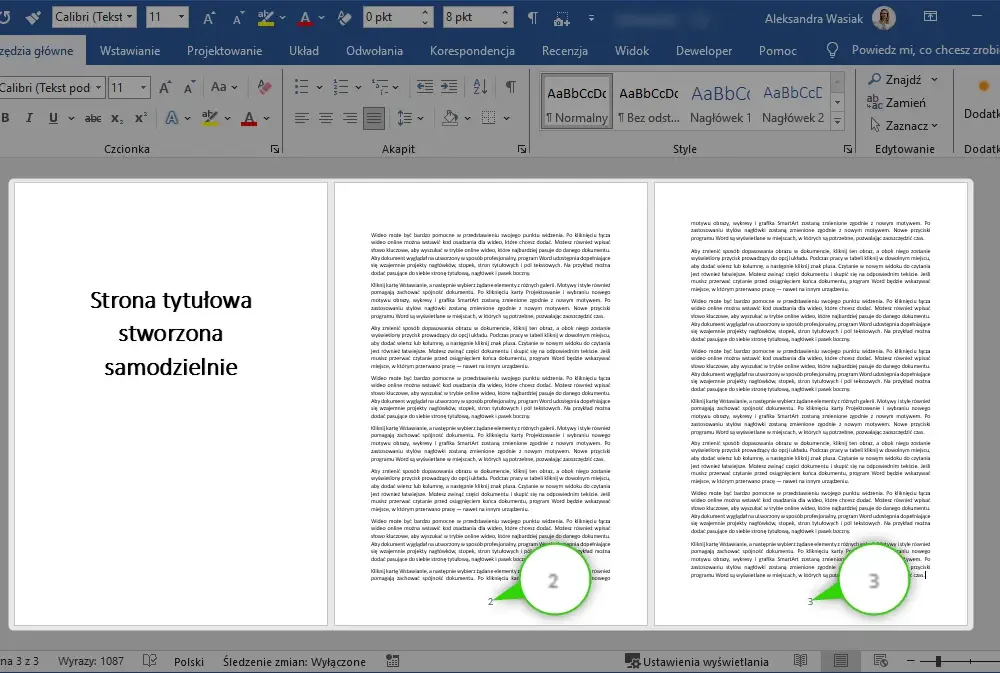The width and height of the screenshot is (1000, 673).
Task: Open Style pane launcher icon
Action: pos(848,149)
